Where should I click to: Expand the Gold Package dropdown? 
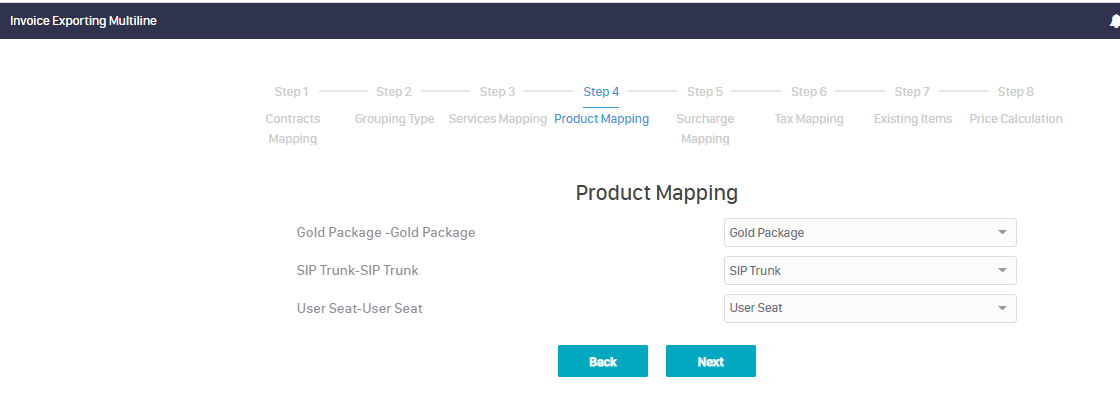(x=869, y=233)
